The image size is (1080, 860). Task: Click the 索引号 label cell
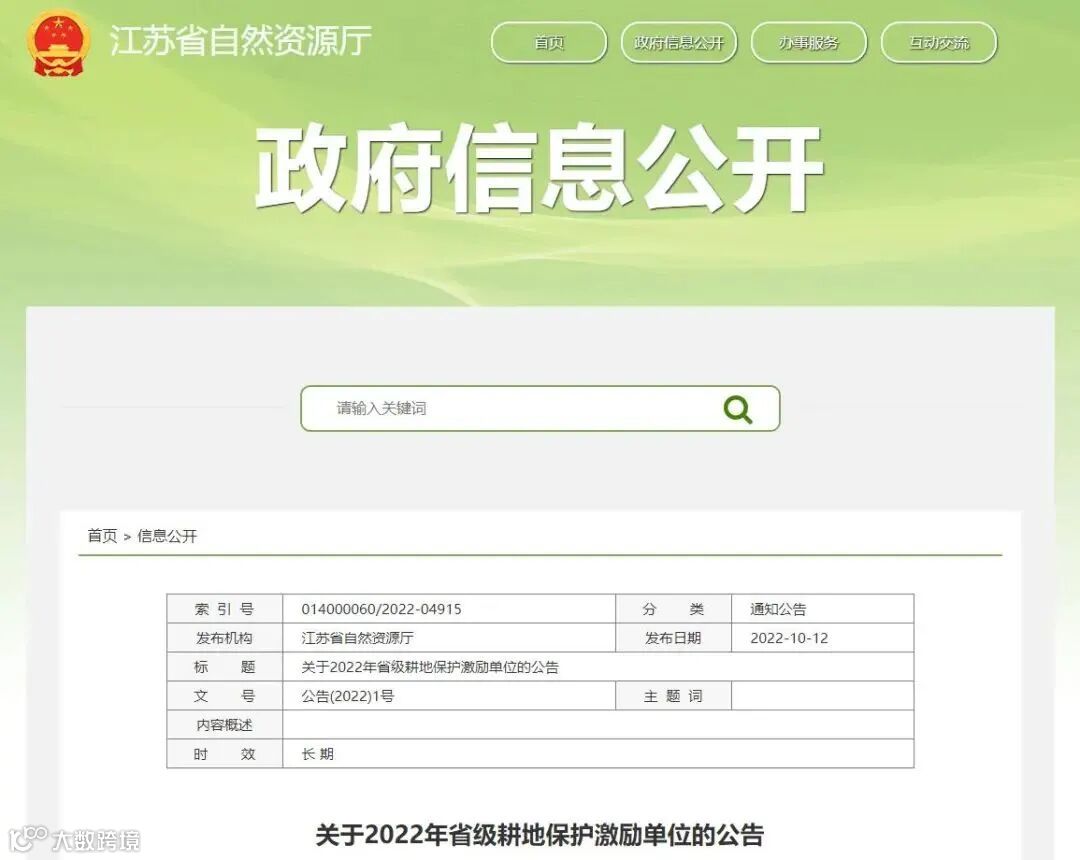coord(225,609)
